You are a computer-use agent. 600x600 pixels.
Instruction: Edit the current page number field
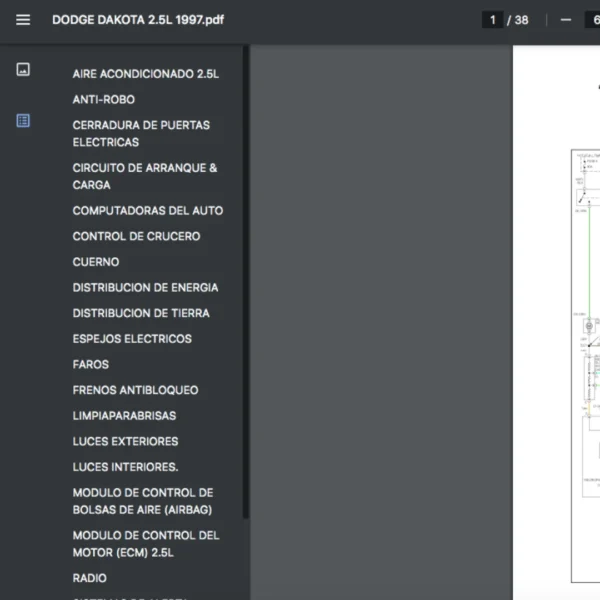pos(492,20)
